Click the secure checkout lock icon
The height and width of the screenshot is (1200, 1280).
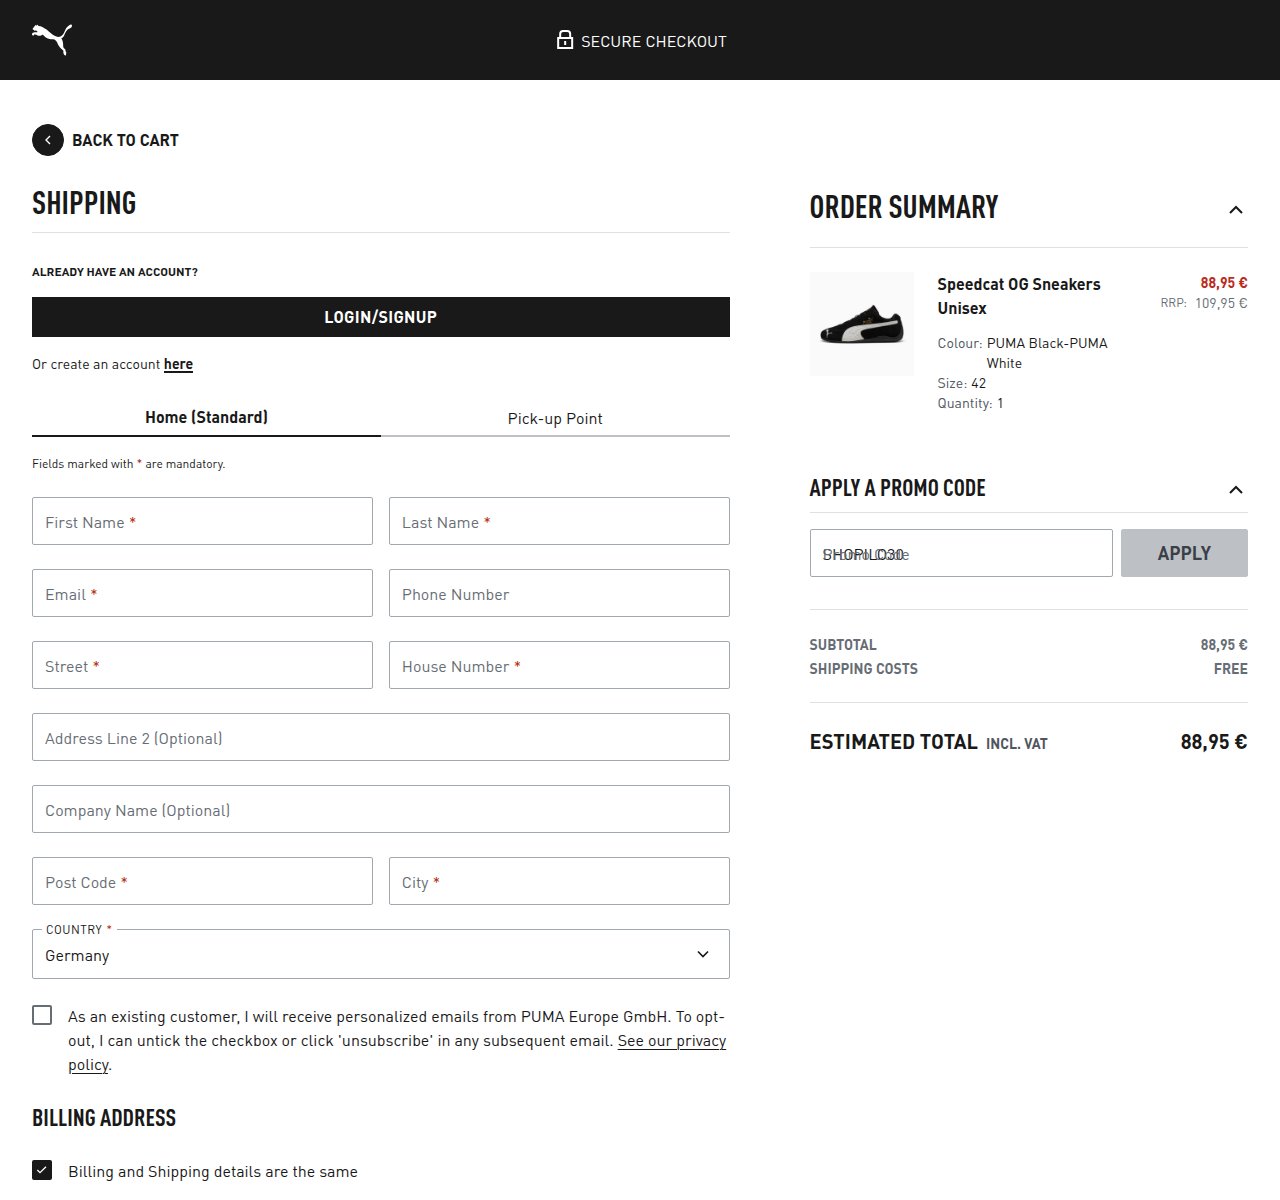(x=565, y=40)
